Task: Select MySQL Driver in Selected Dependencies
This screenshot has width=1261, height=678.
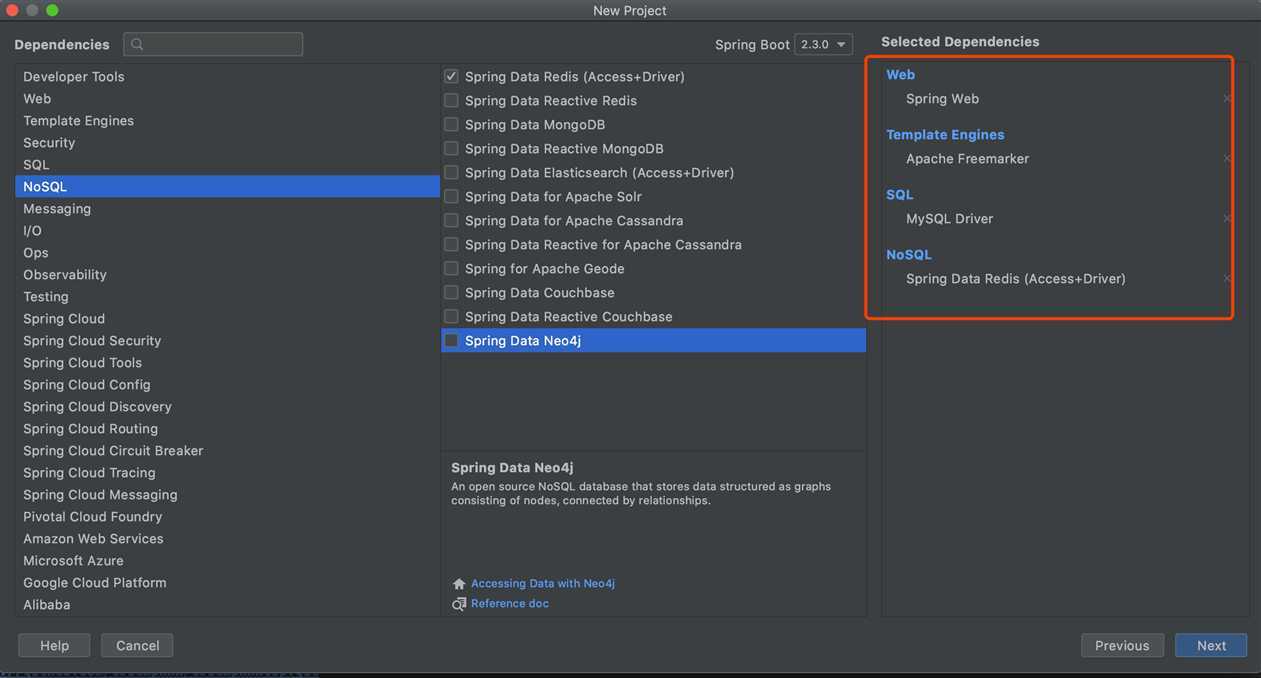Action: (949, 219)
